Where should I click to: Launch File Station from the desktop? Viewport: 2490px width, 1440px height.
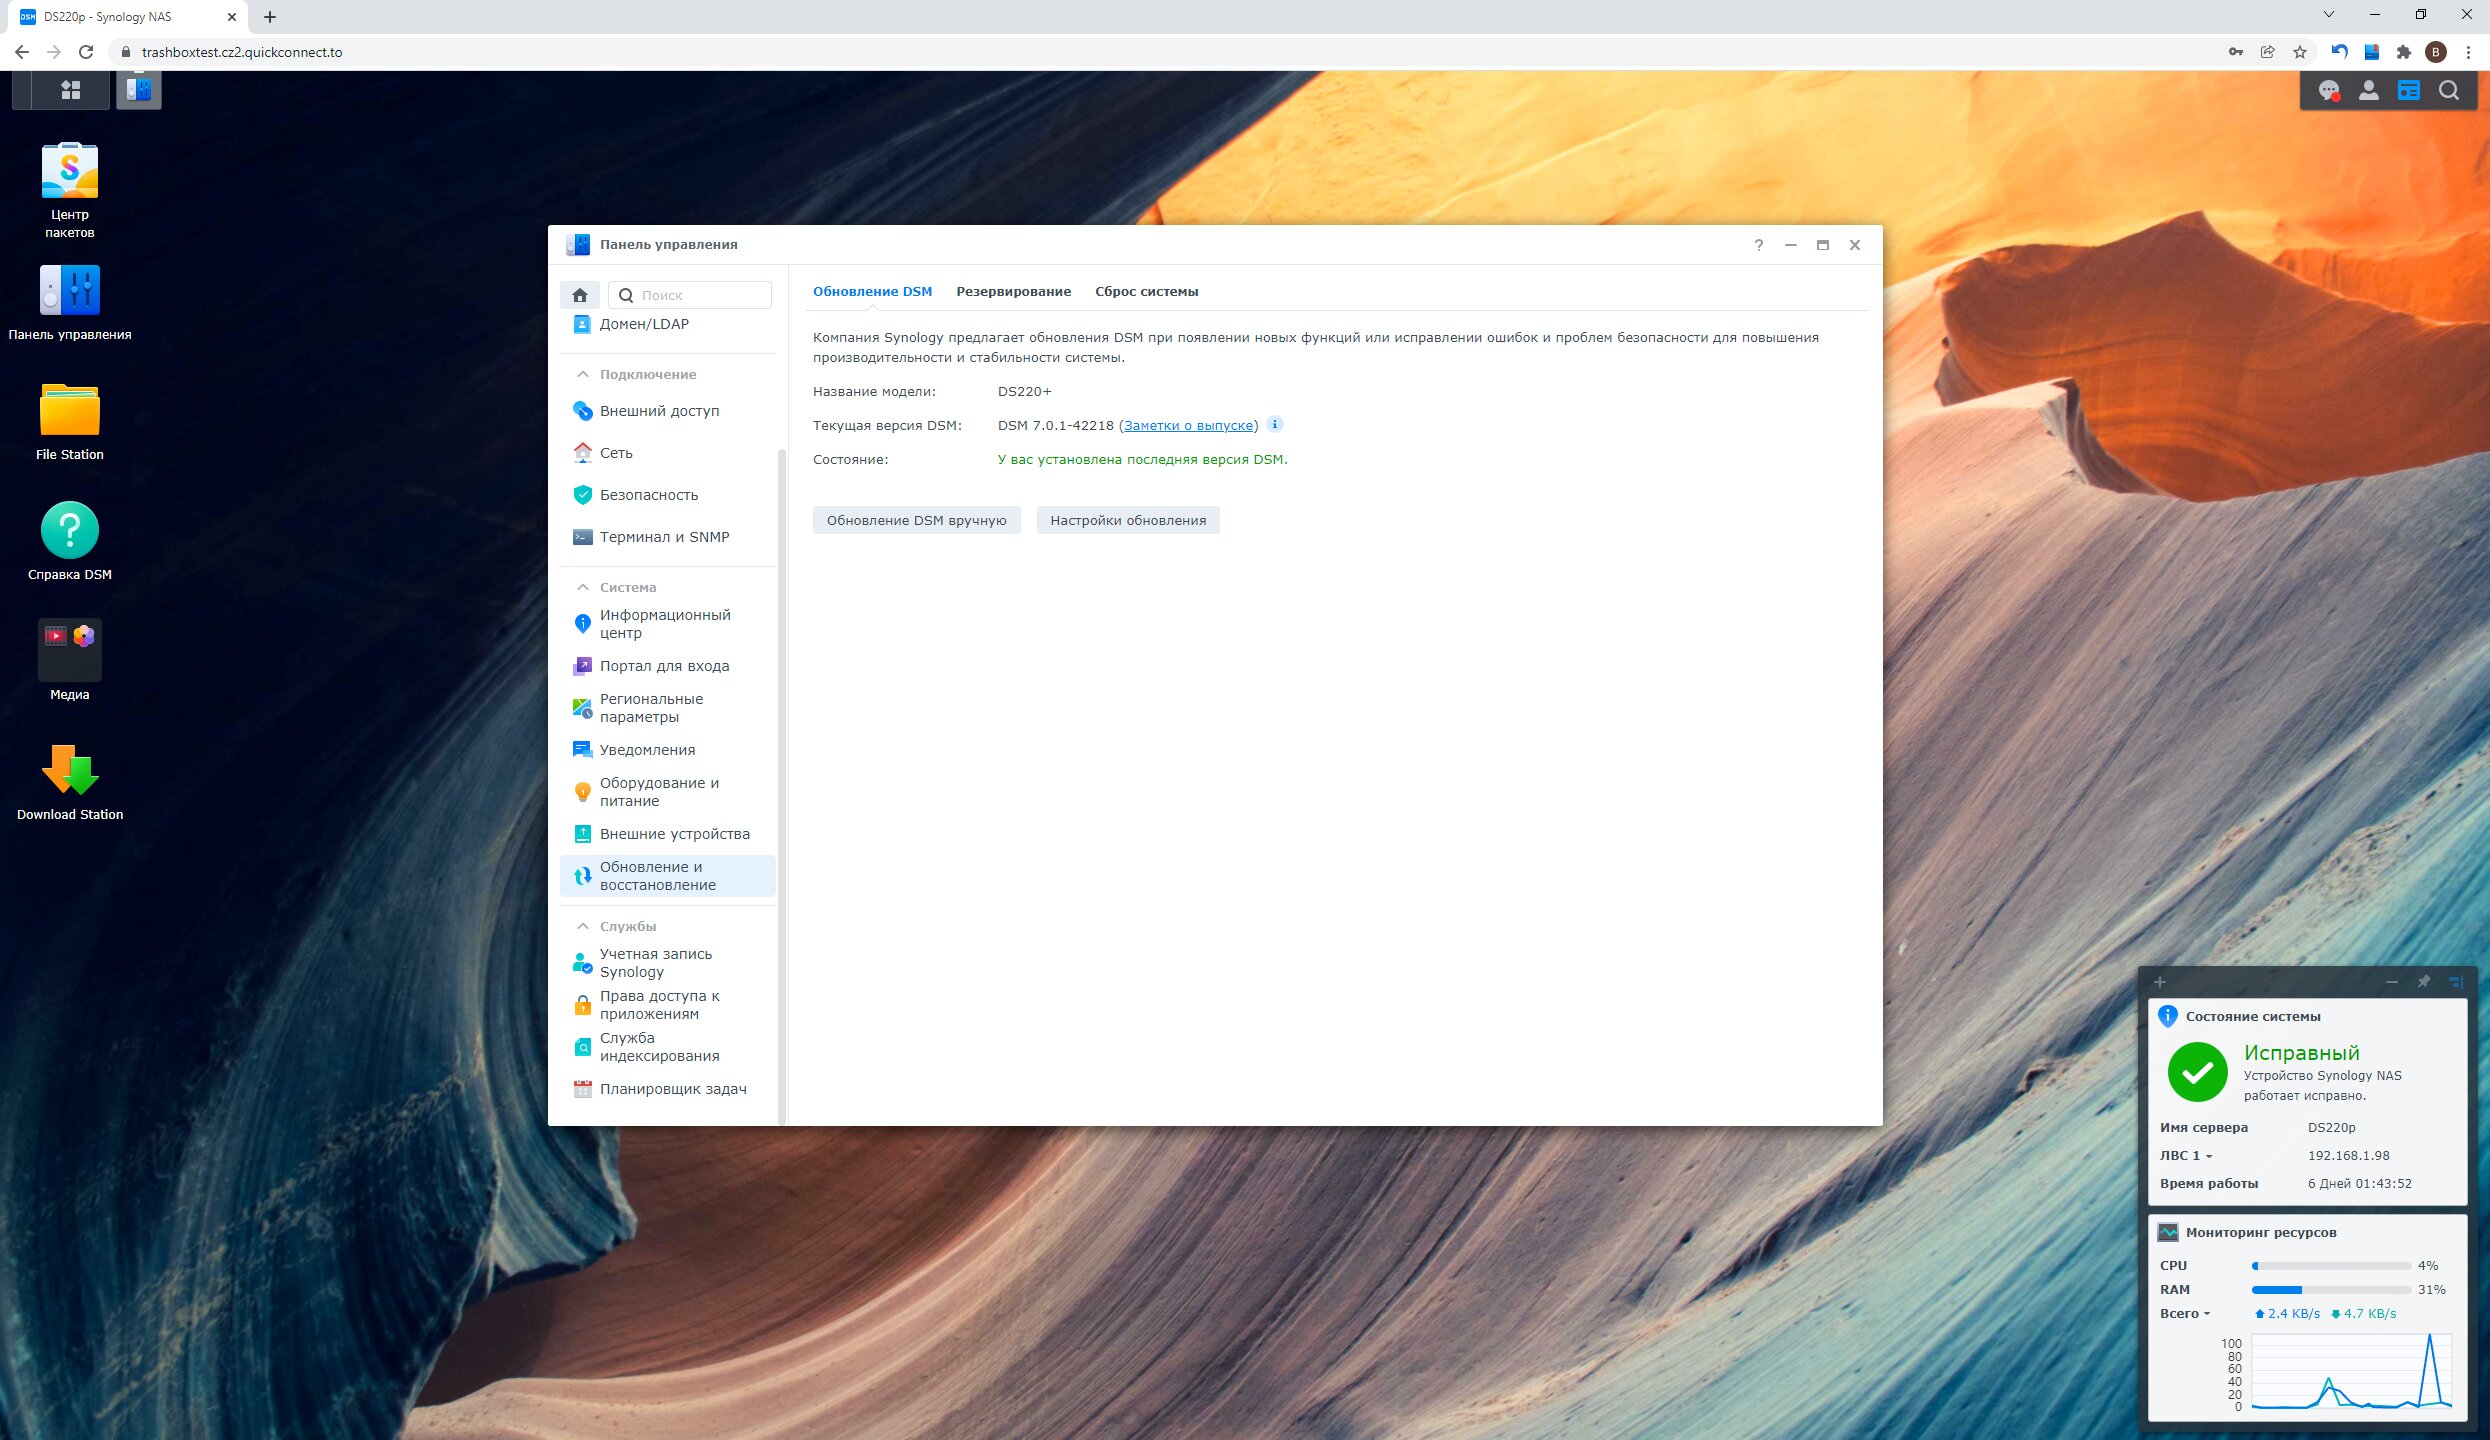(70, 422)
